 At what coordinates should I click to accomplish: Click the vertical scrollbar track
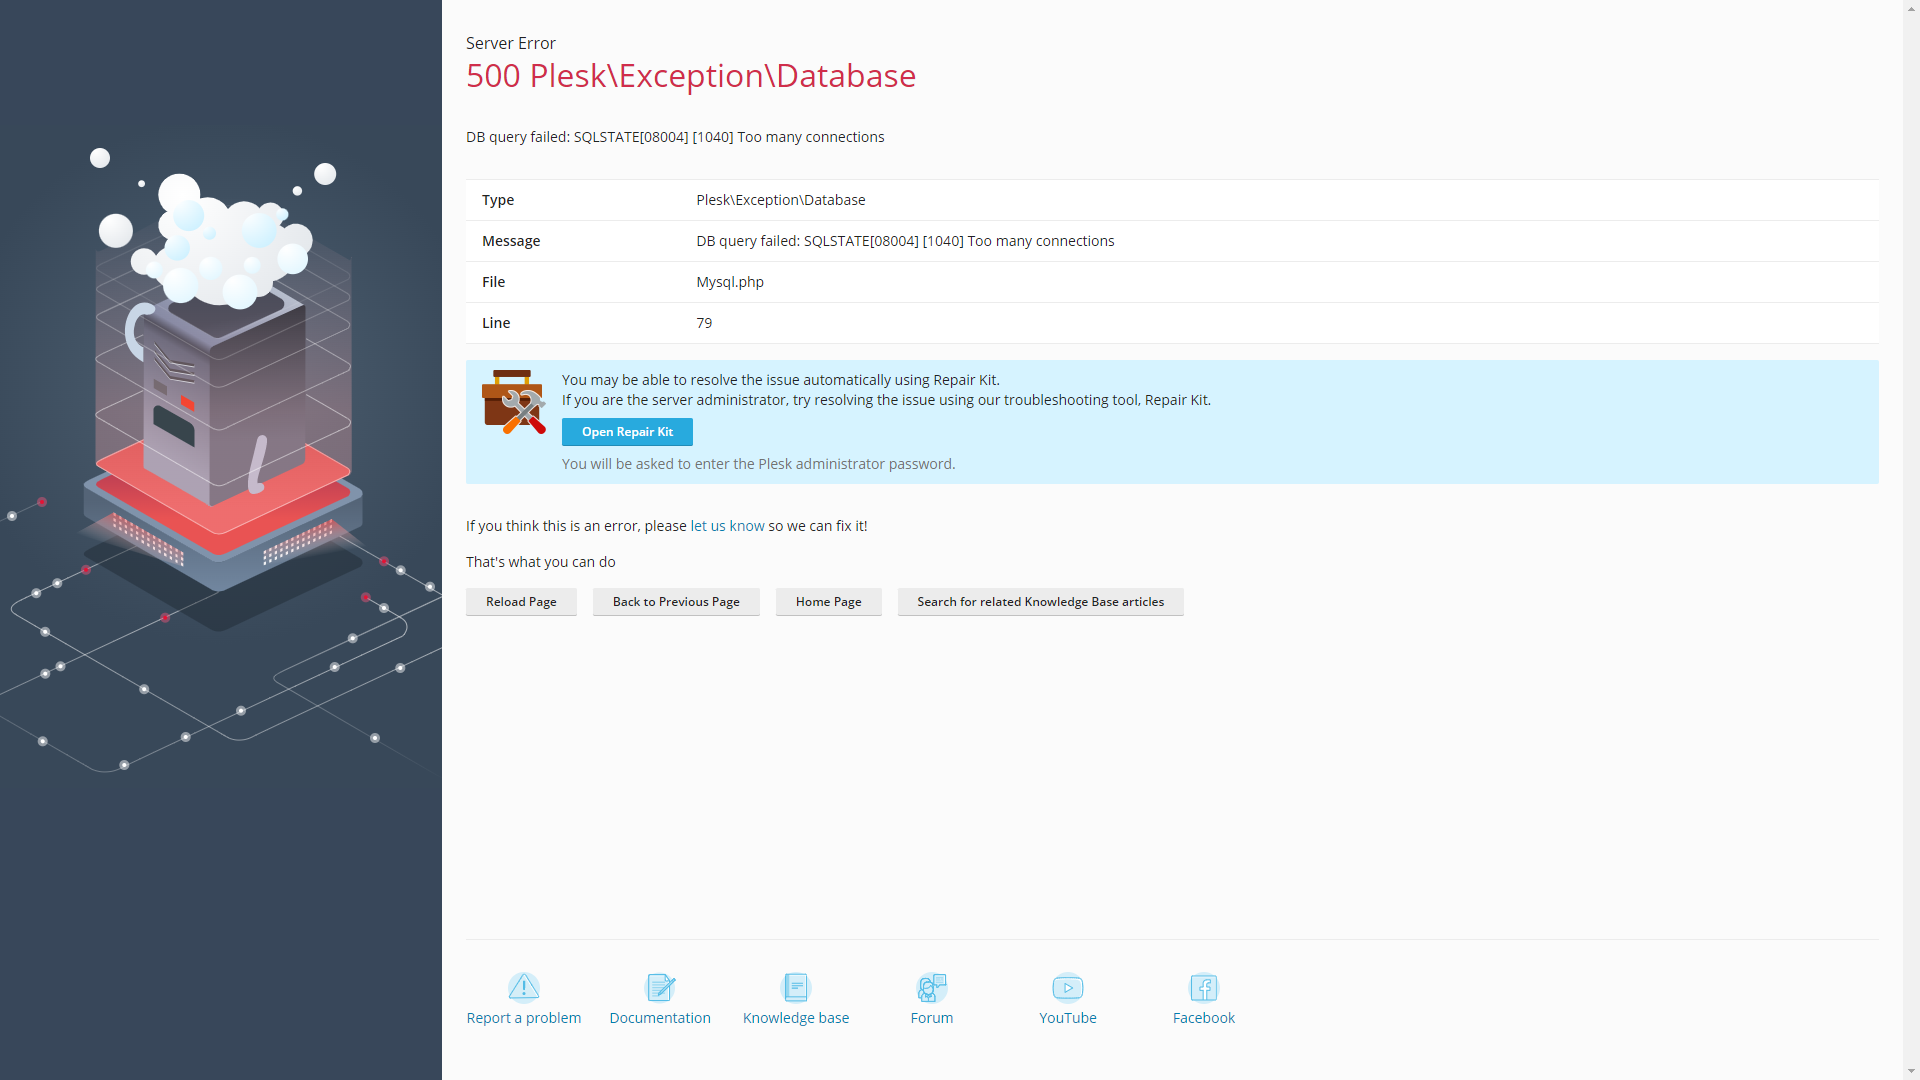tap(1911, 540)
